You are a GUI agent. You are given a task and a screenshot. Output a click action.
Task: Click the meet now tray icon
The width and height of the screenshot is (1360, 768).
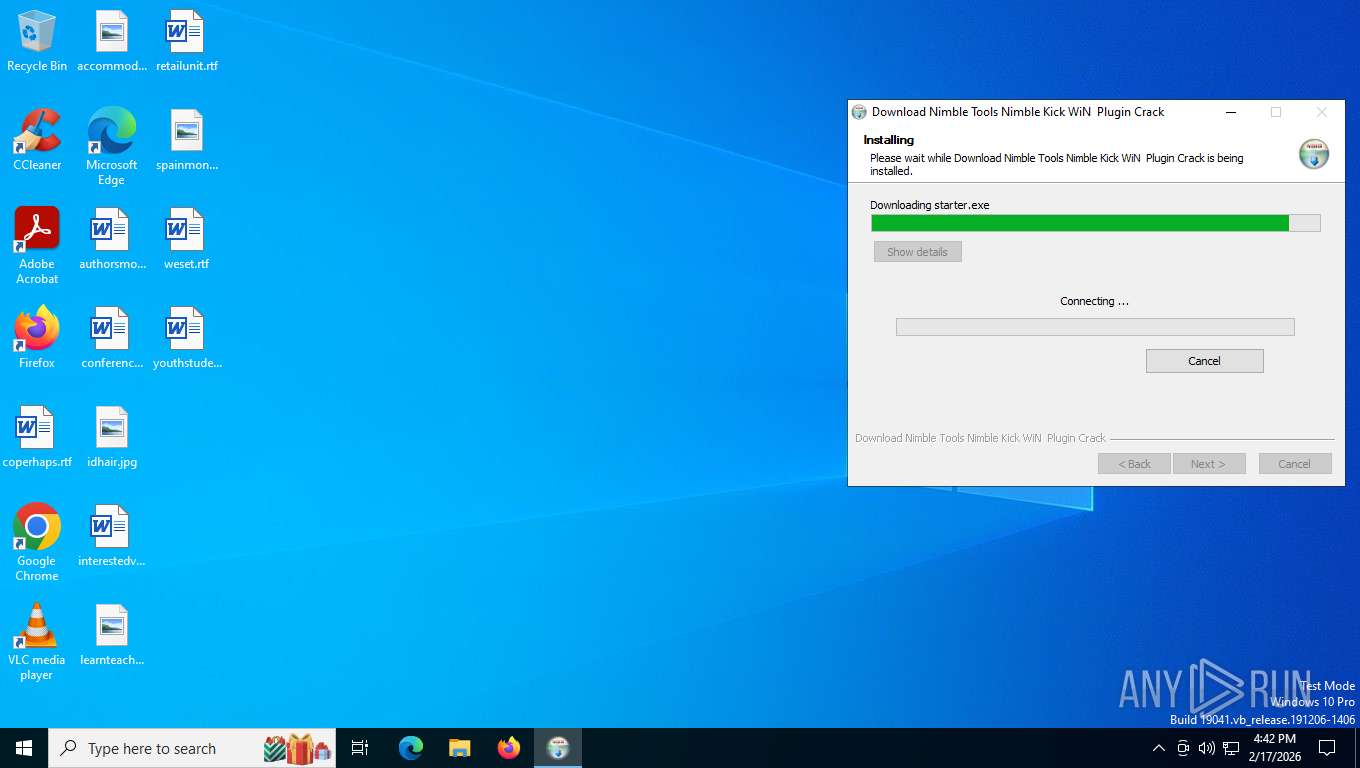(1183, 748)
